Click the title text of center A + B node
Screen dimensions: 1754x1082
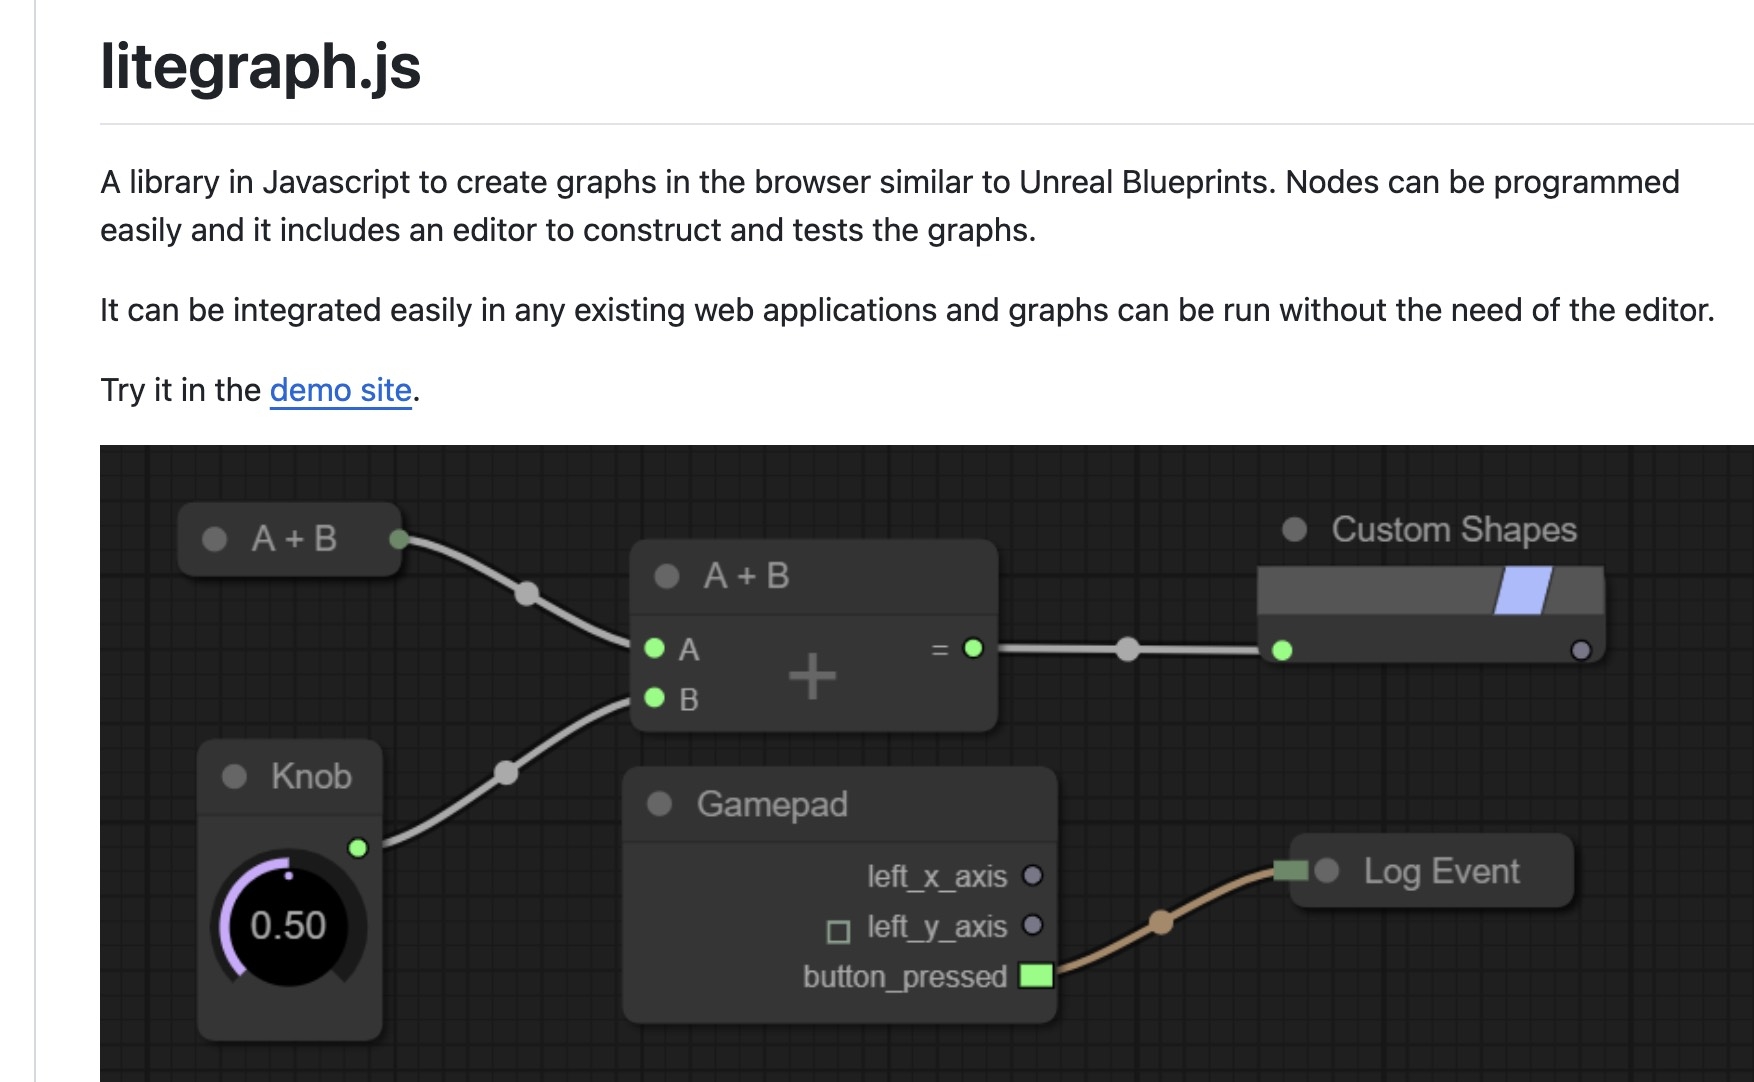click(747, 576)
